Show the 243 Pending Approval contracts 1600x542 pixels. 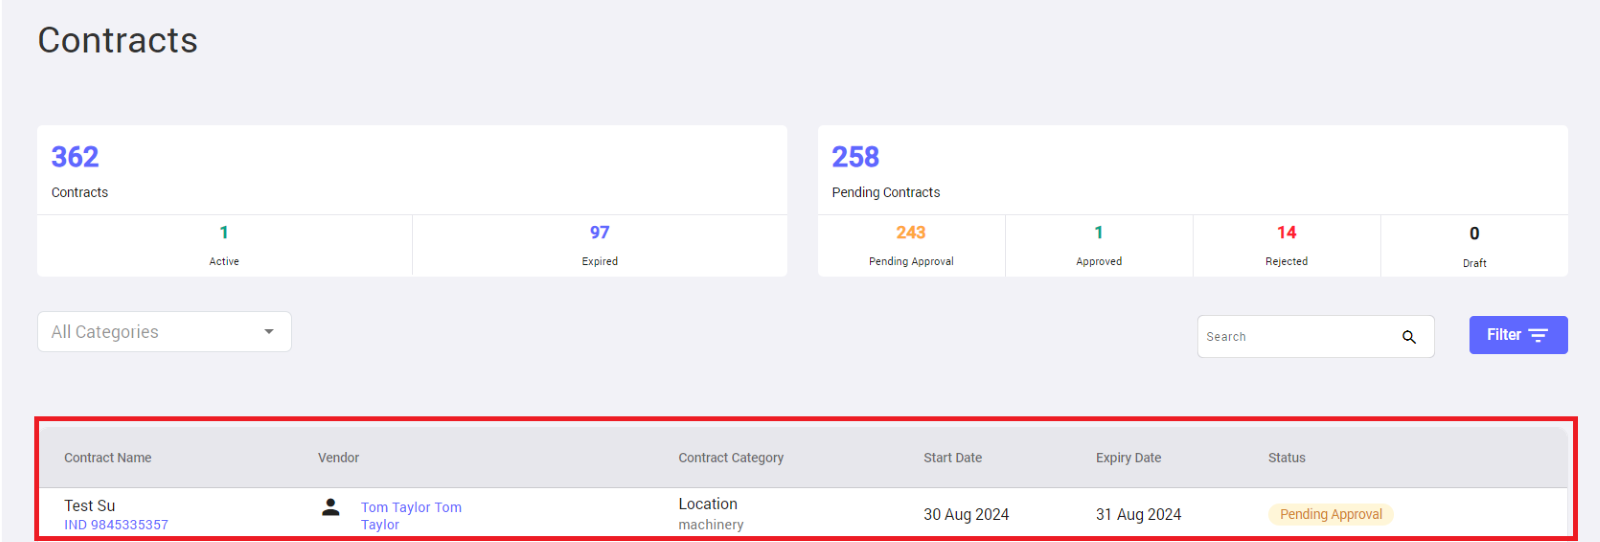[911, 245]
